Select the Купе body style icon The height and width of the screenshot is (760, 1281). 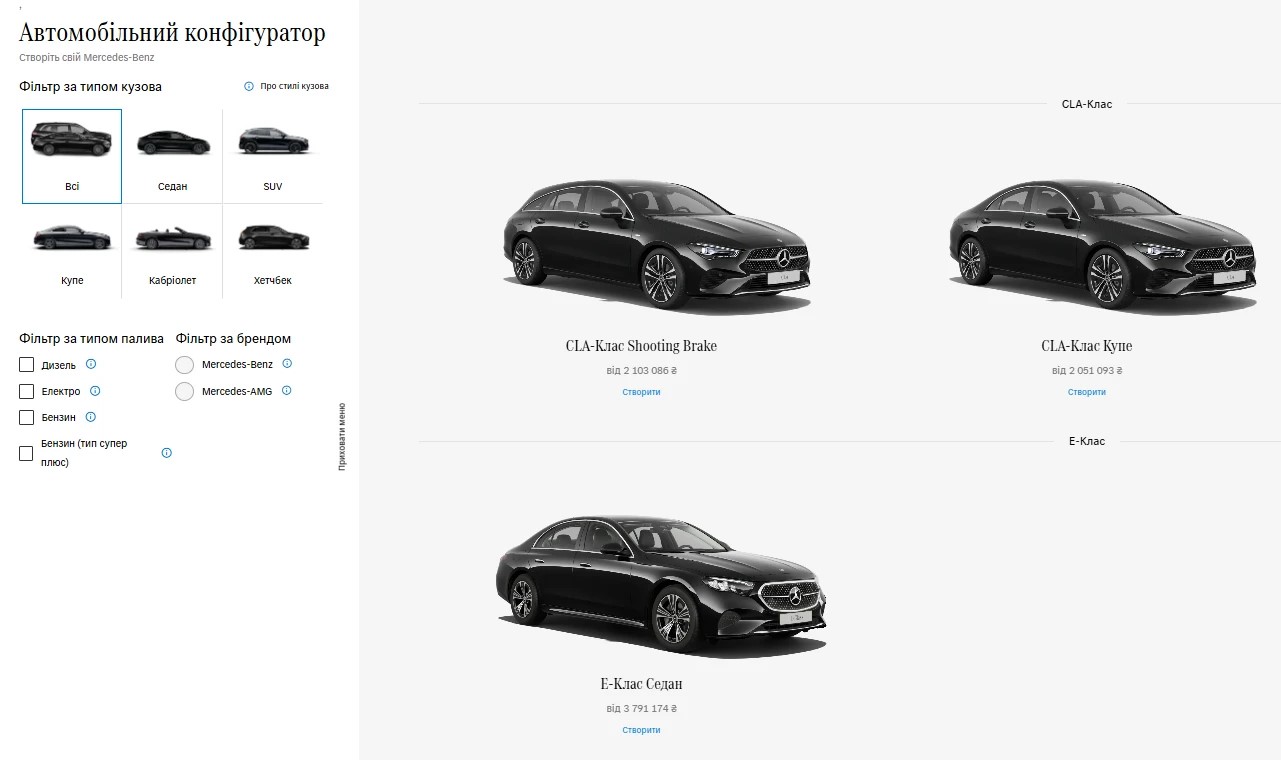pos(71,236)
